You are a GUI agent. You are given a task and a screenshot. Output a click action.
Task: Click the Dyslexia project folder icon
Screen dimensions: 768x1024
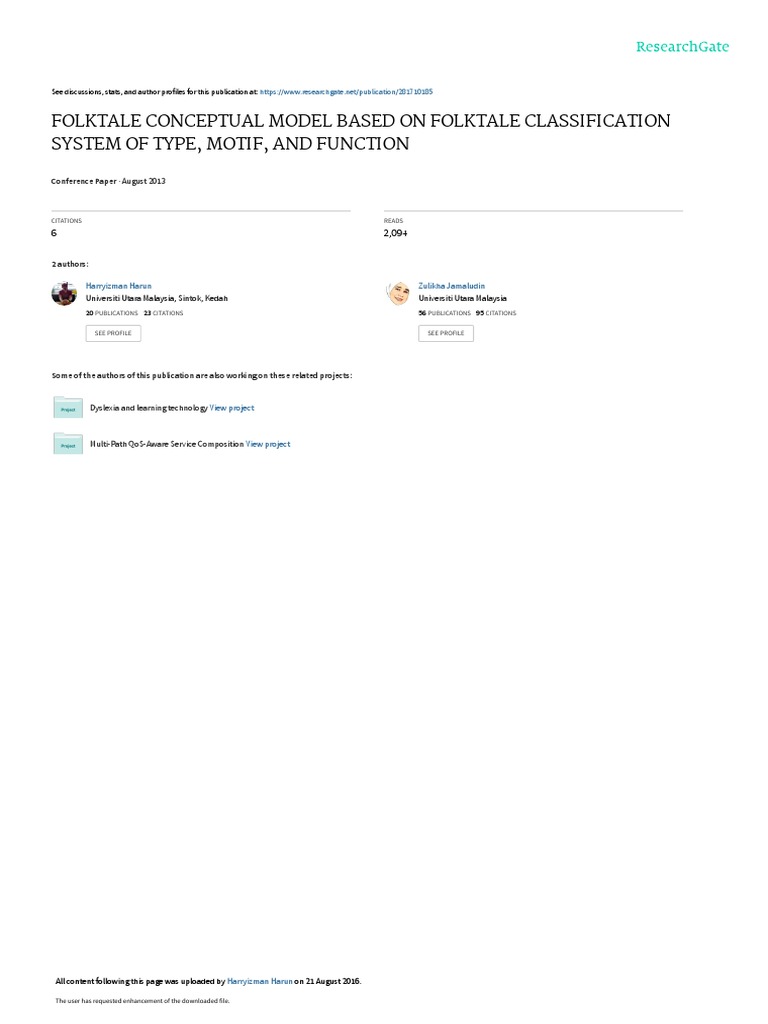(68, 407)
